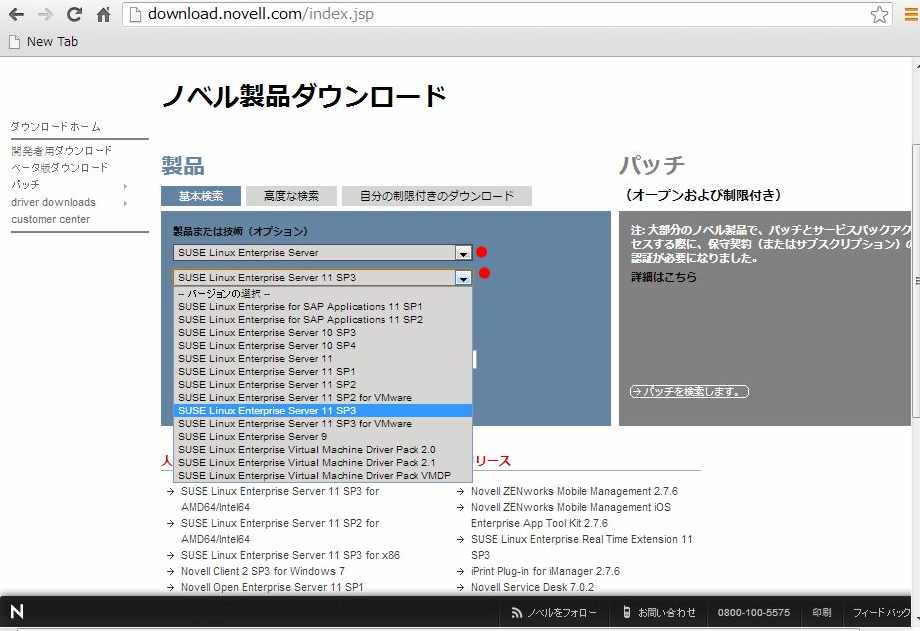
Task: Bookmark page with star icon
Action: [879, 14]
